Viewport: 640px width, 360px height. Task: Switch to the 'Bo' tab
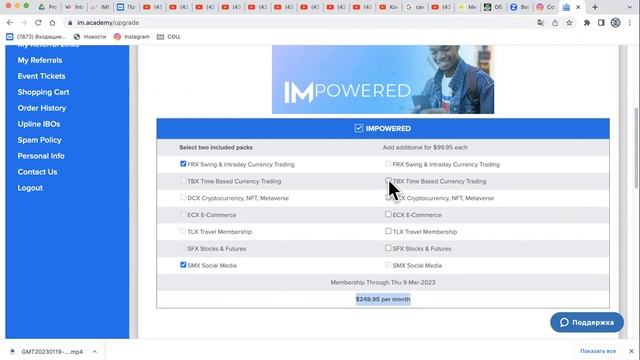click(519, 7)
